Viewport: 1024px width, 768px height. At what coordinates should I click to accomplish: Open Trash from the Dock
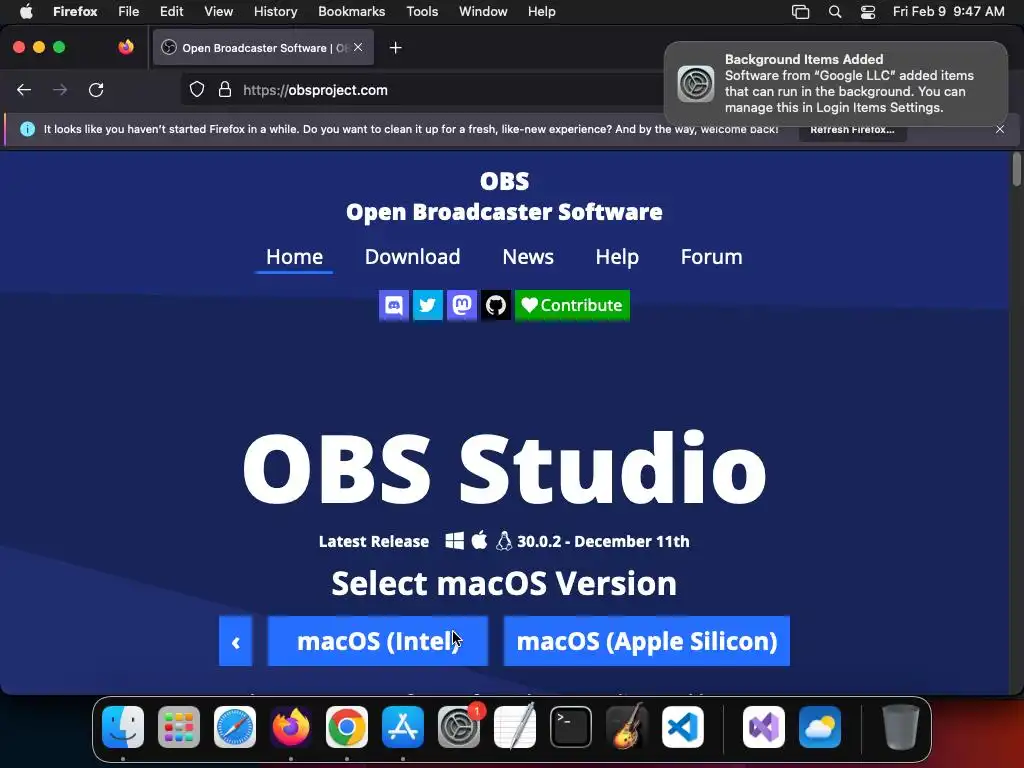(901, 727)
